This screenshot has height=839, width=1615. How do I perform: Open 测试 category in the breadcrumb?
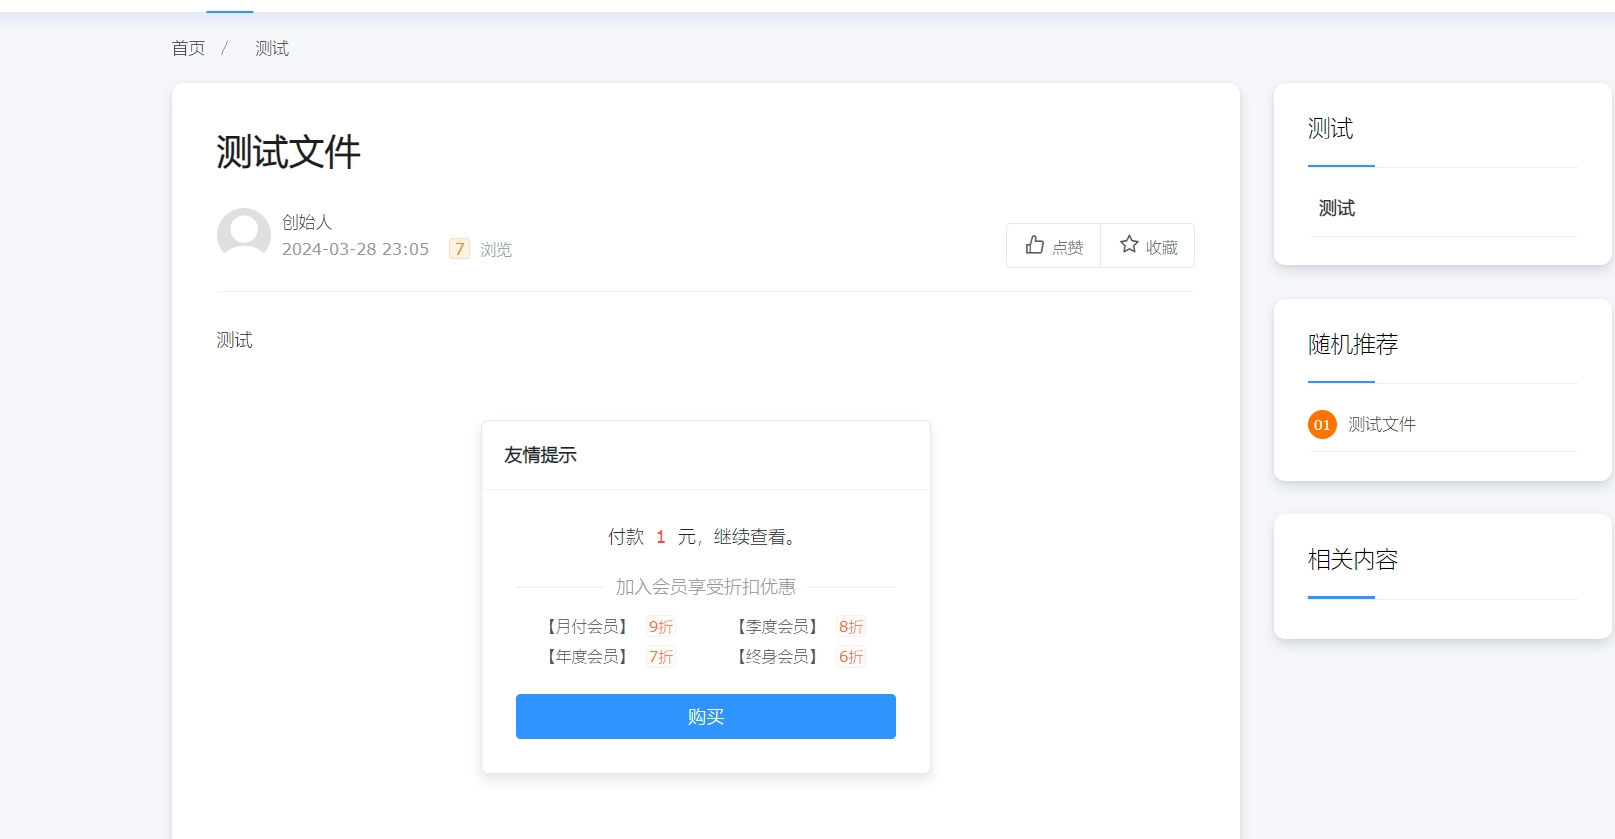click(x=272, y=48)
